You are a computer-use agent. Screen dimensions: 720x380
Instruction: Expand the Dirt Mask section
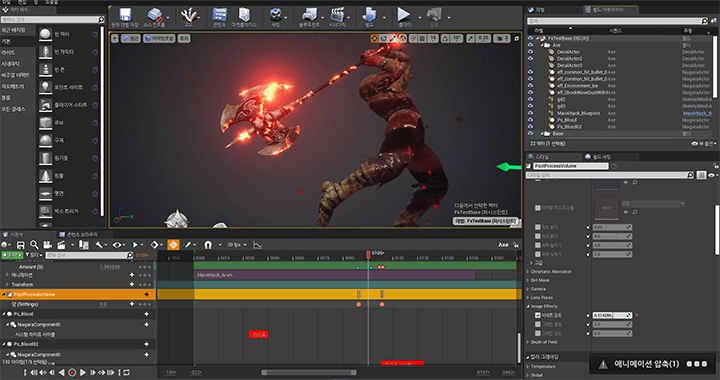pos(528,280)
